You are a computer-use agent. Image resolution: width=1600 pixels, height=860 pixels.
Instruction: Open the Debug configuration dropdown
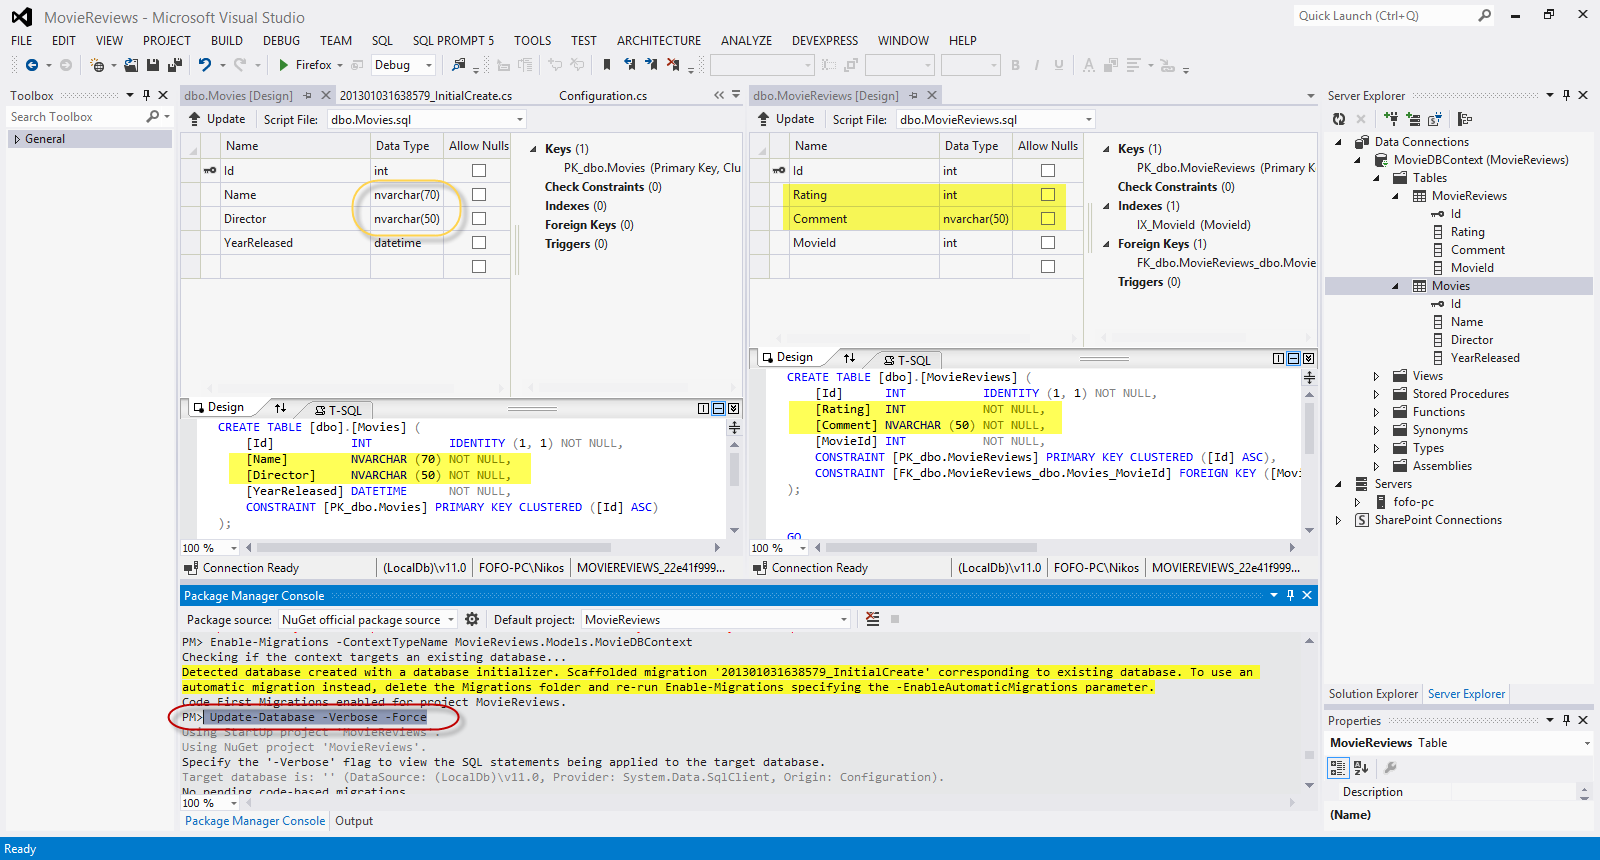point(429,65)
